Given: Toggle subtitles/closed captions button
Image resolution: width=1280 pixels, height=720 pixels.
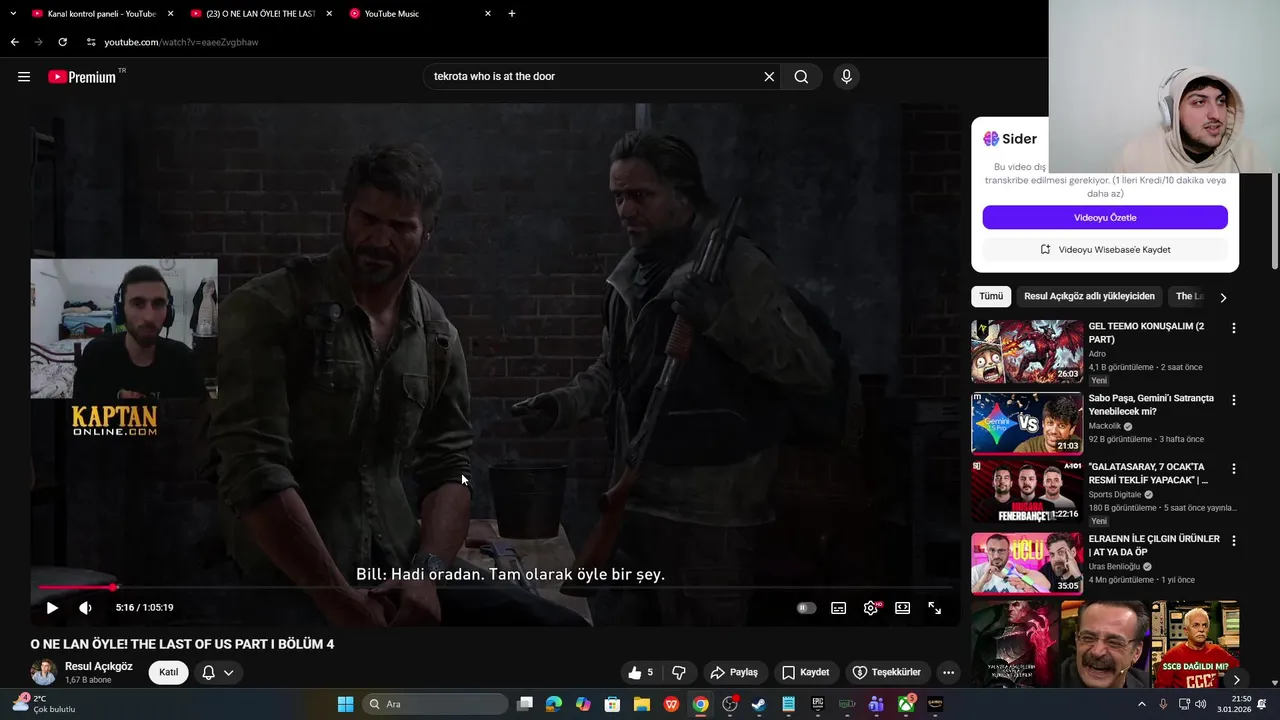Looking at the screenshot, I should pos(838,607).
